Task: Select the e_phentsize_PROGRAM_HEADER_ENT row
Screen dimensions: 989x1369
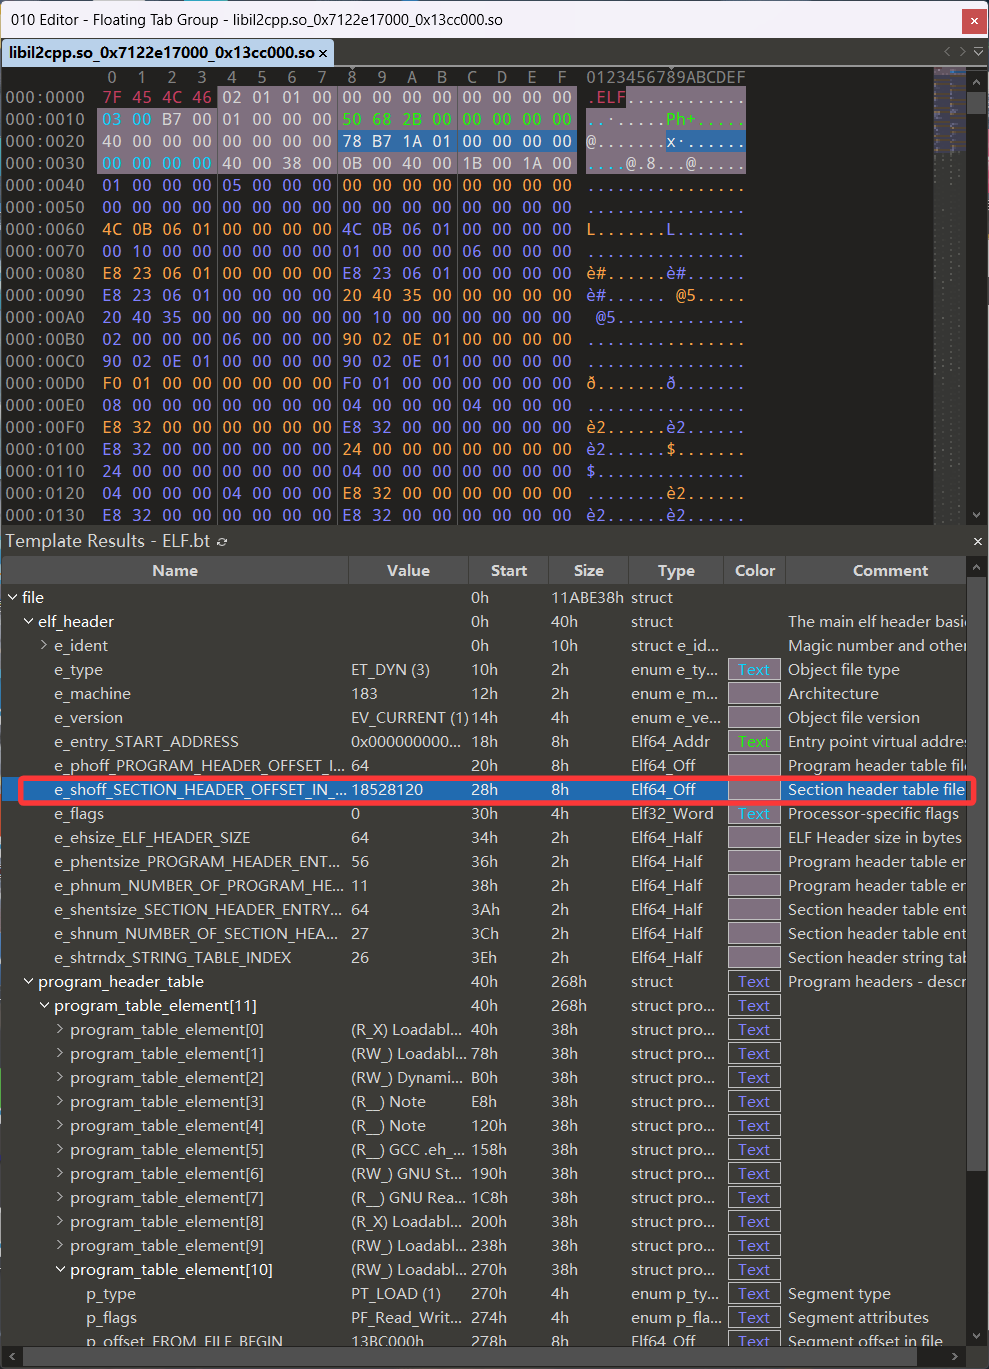Action: pos(484,861)
